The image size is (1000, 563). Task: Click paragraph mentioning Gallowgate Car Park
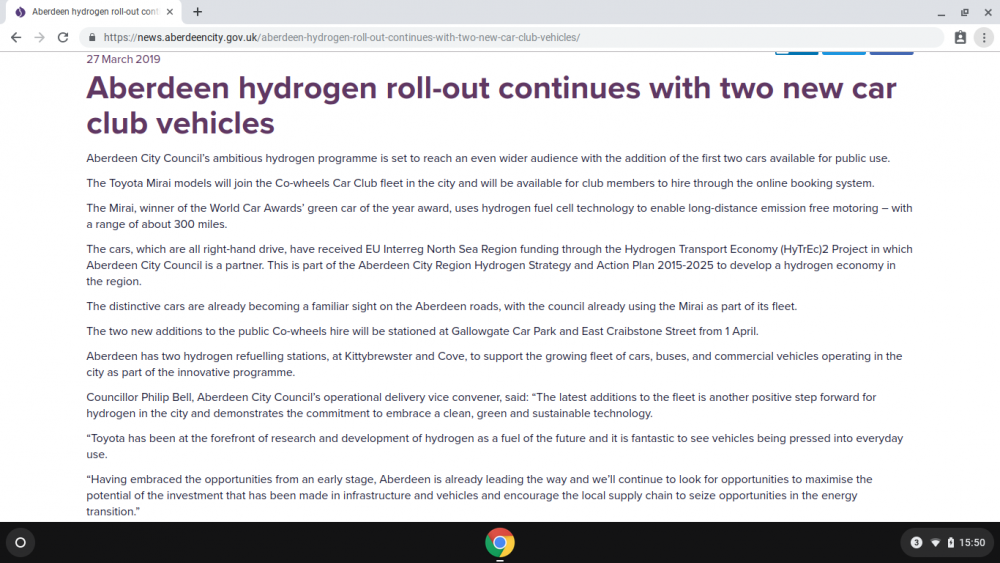[422, 331]
